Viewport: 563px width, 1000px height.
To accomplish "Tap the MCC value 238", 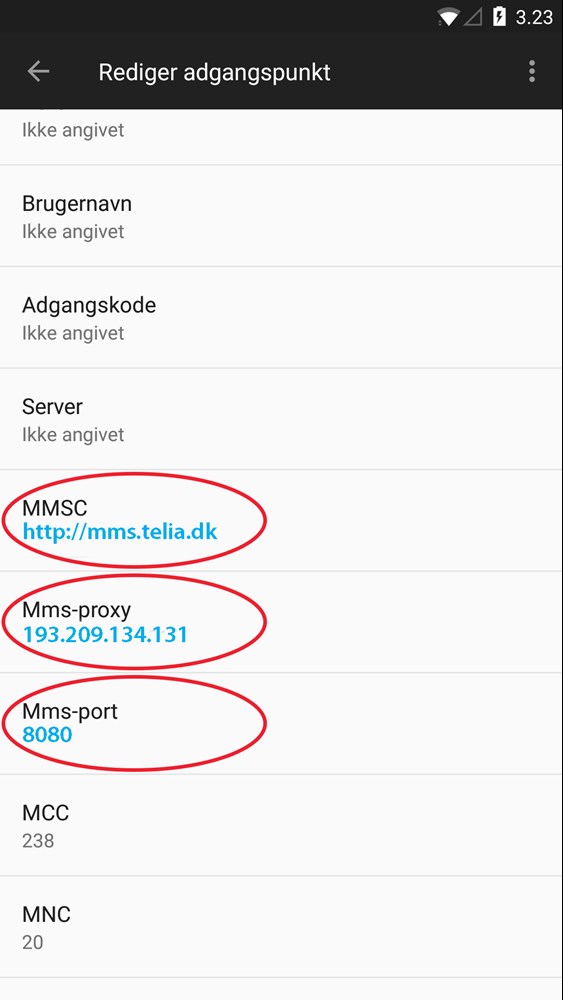I will click(38, 841).
